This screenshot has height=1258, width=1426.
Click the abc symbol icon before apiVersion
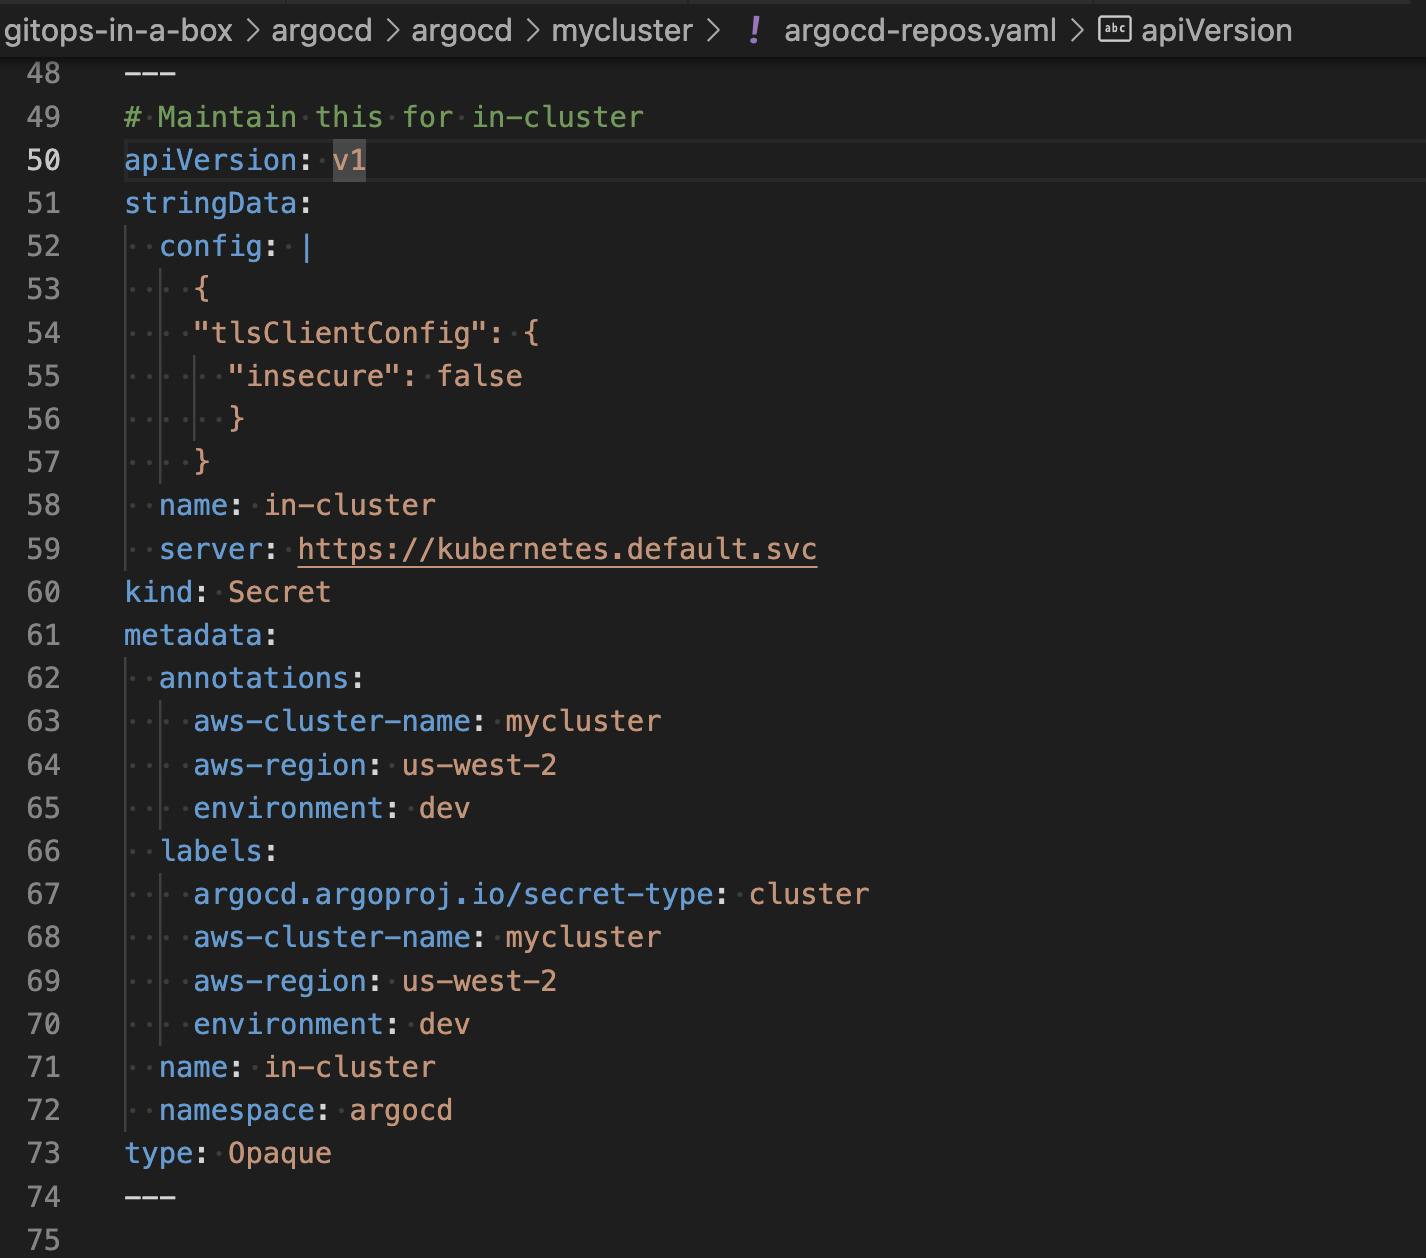[x=1114, y=29]
